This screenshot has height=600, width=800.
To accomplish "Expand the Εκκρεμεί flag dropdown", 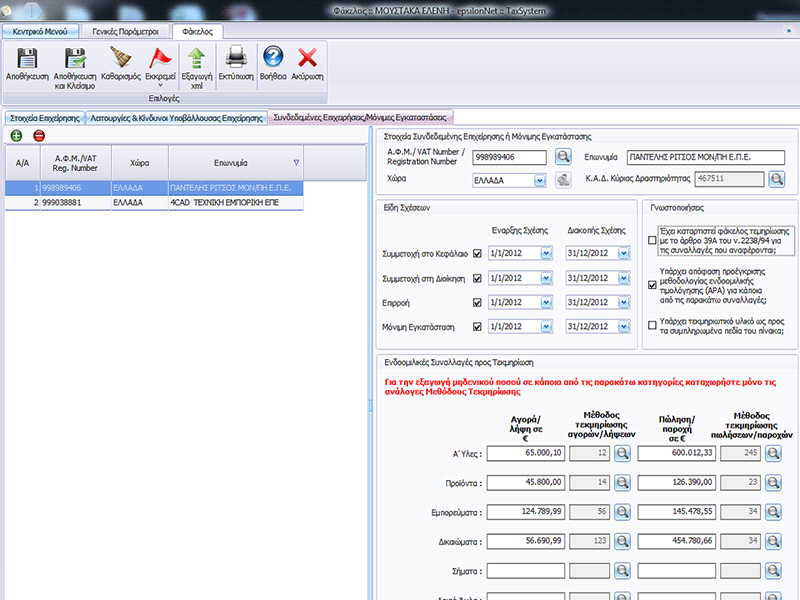I will coord(160,85).
